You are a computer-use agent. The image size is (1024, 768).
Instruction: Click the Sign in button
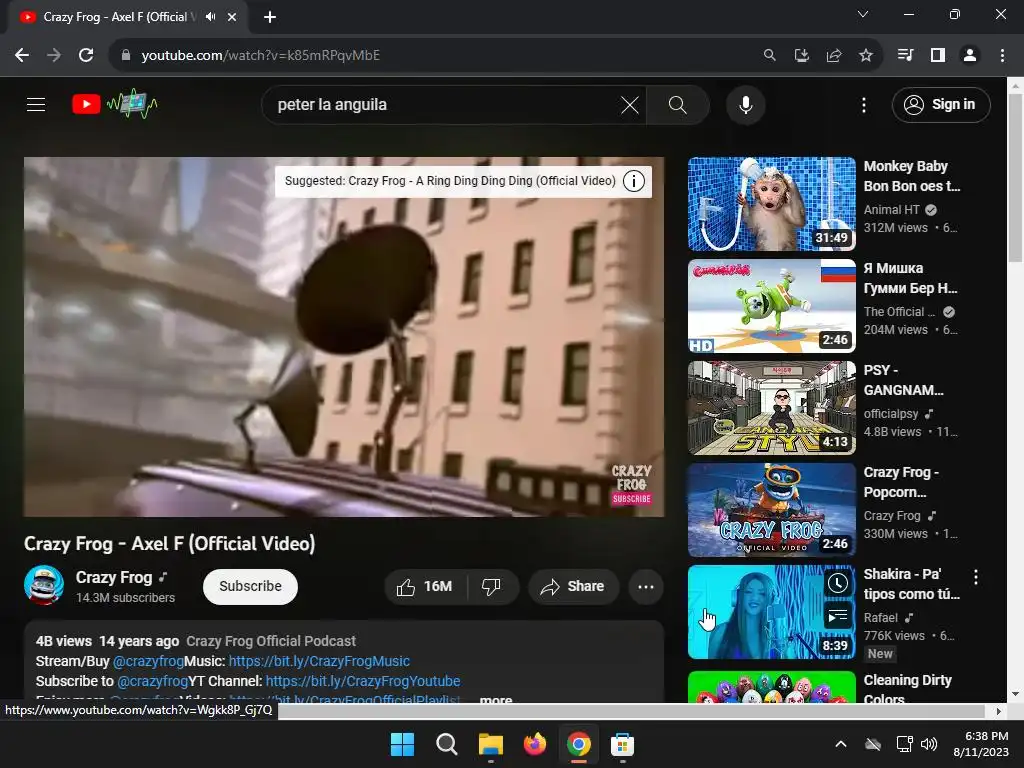[x=941, y=104]
